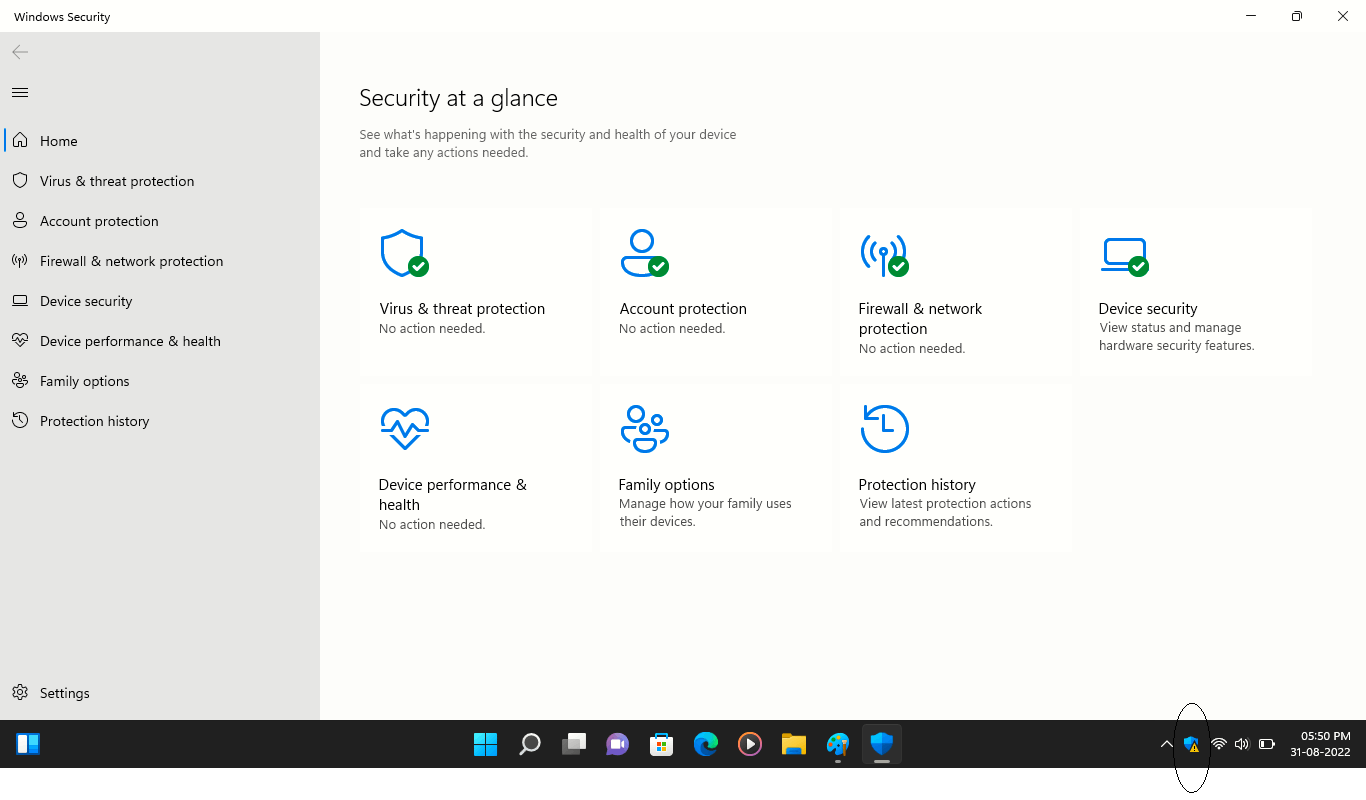Click the Home house icon in sidebar
The width and height of the screenshot is (1366, 800).
pyautogui.click(x=20, y=140)
